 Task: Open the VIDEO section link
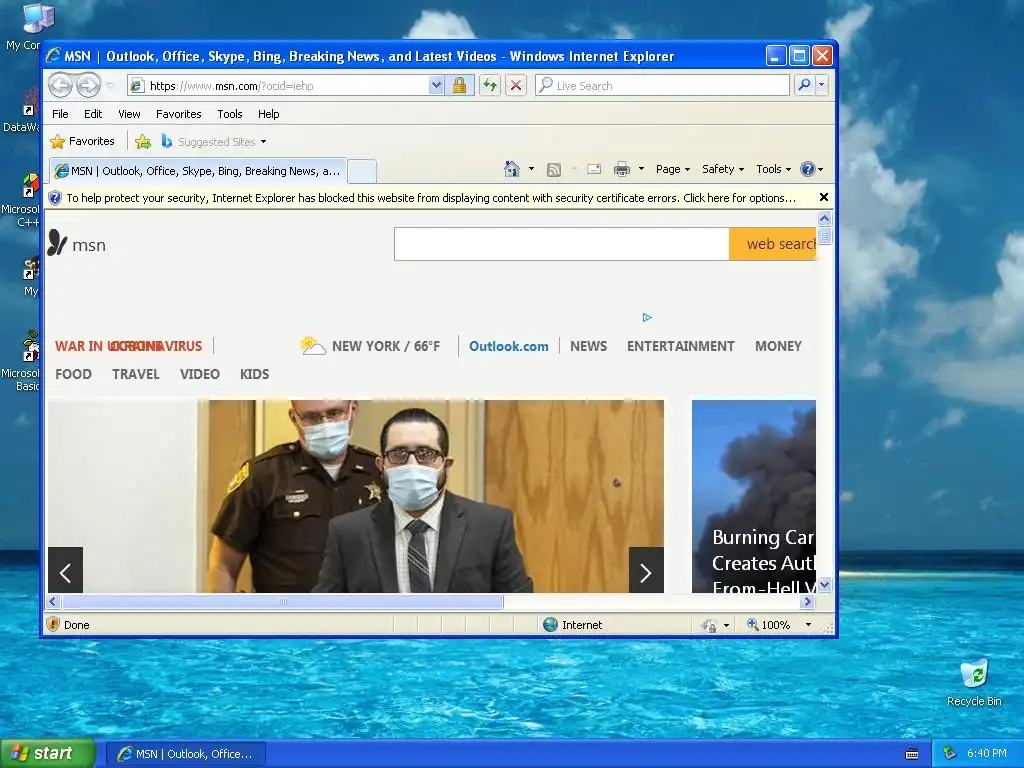coord(199,374)
